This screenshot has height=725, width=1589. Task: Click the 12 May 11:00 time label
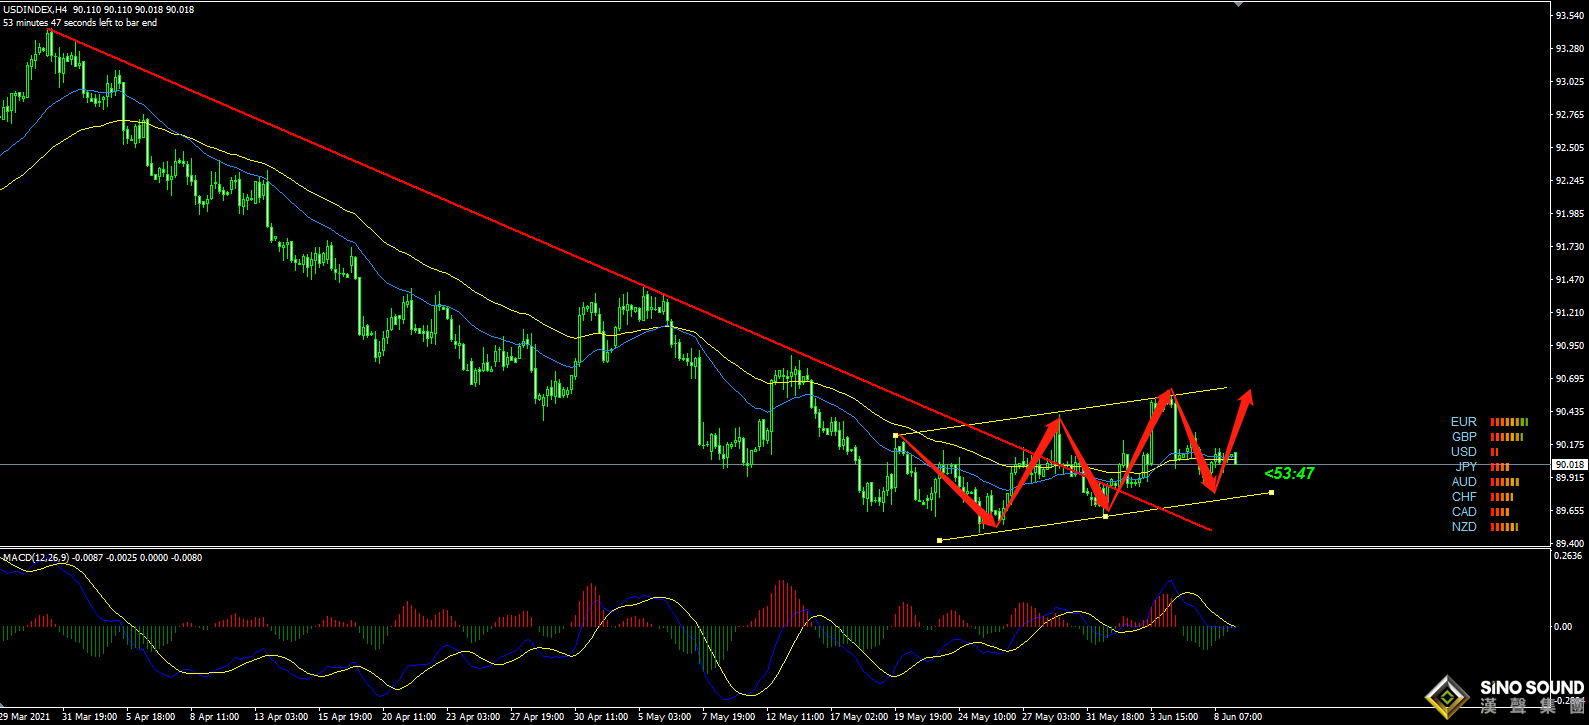[x=795, y=717]
